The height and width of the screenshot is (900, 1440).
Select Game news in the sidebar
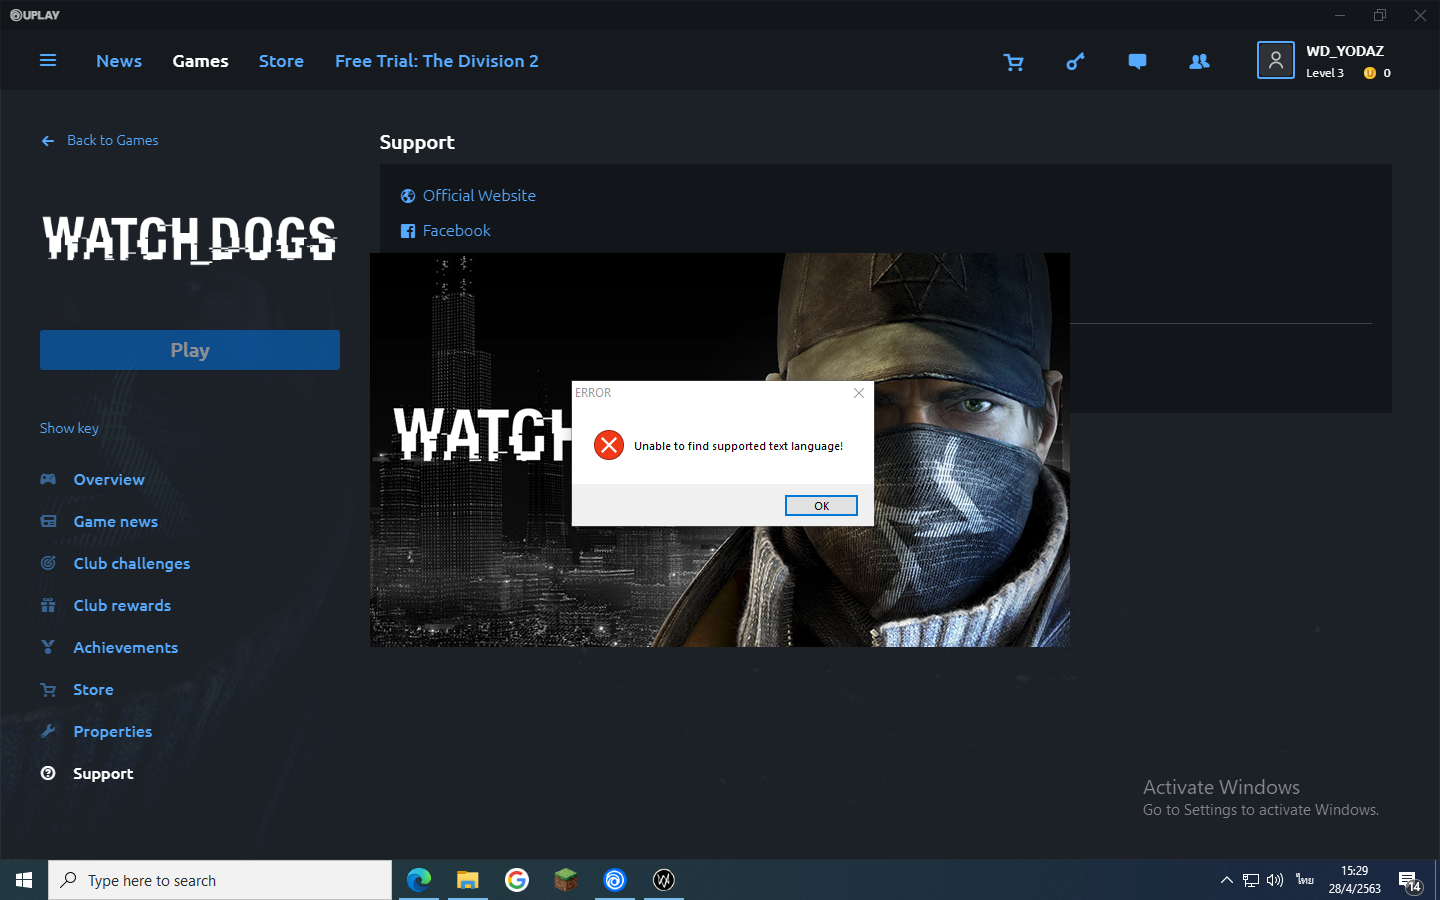pos(116,521)
